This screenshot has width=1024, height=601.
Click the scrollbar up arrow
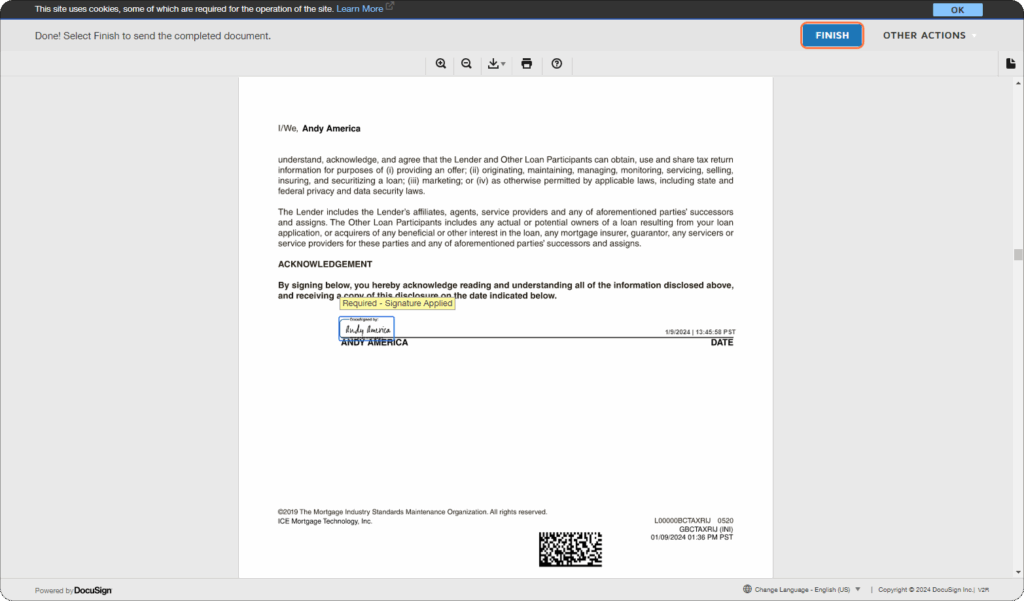[1018, 84]
